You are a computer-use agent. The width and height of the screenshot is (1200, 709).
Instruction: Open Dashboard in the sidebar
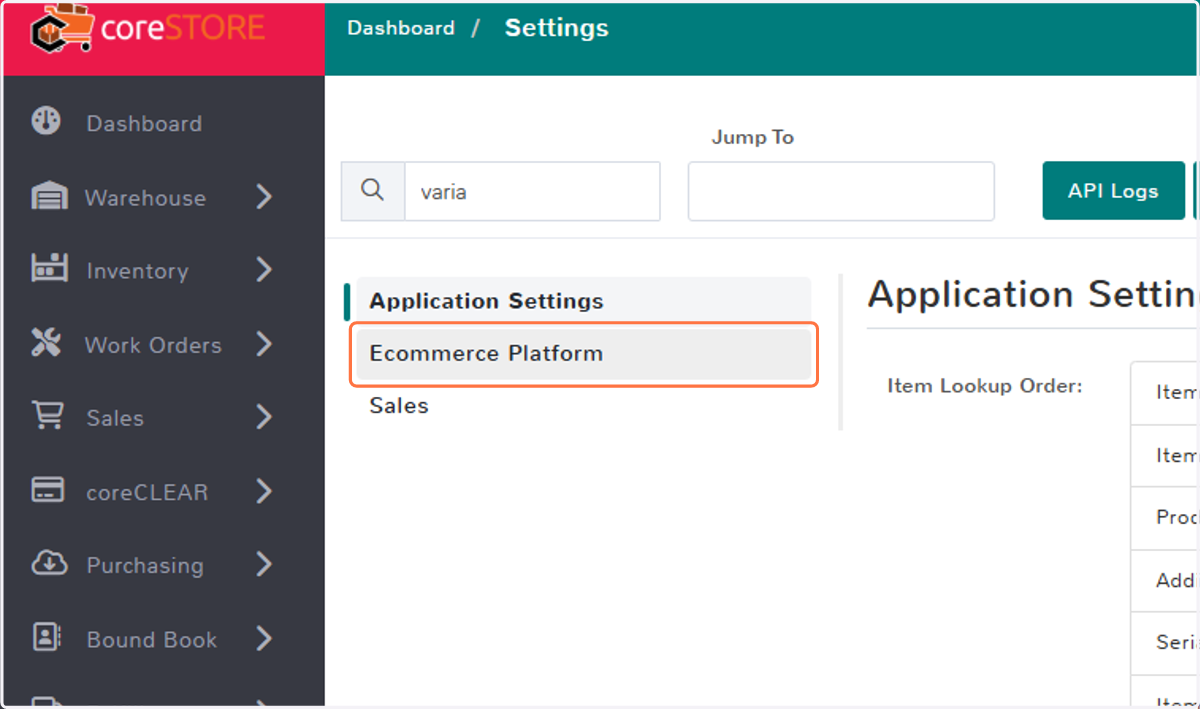click(144, 124)
